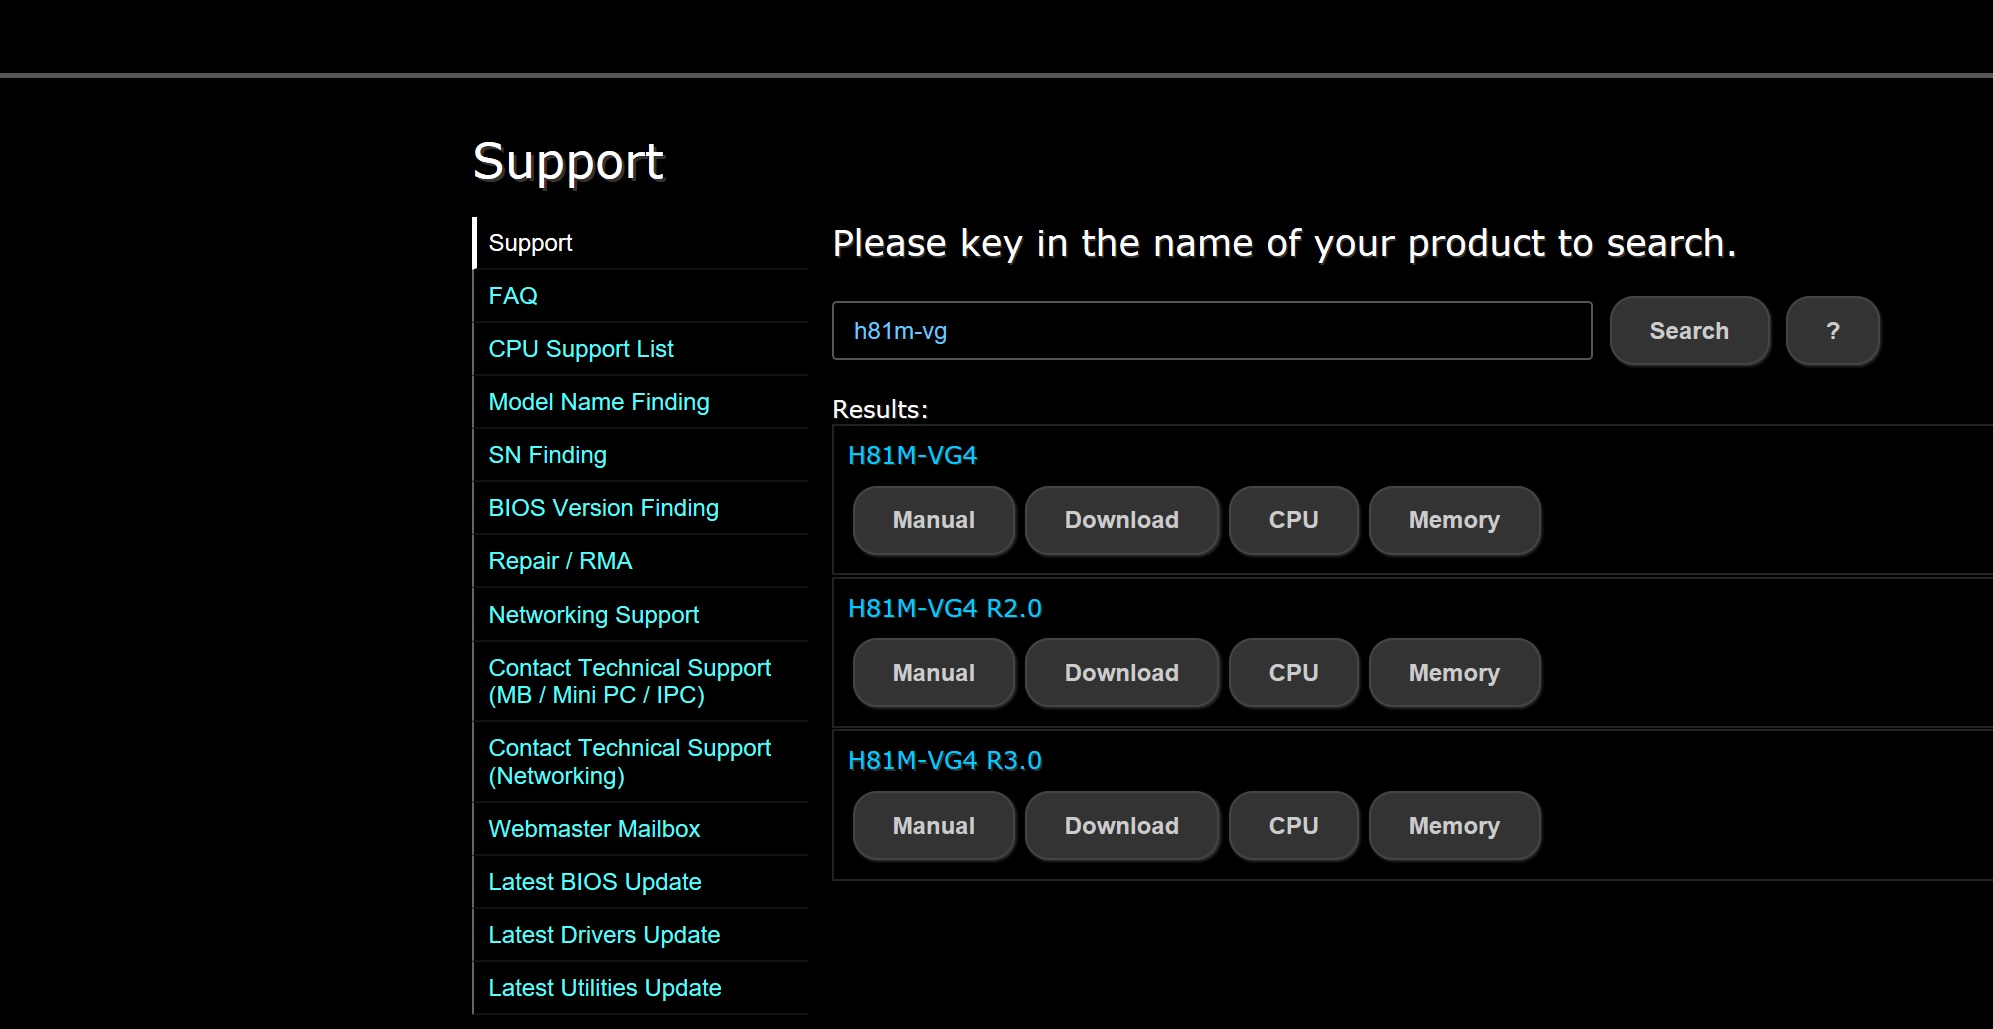Open Latest BIOS Update link
The image size is (1993, 1029).
click(x=640, y=882)
